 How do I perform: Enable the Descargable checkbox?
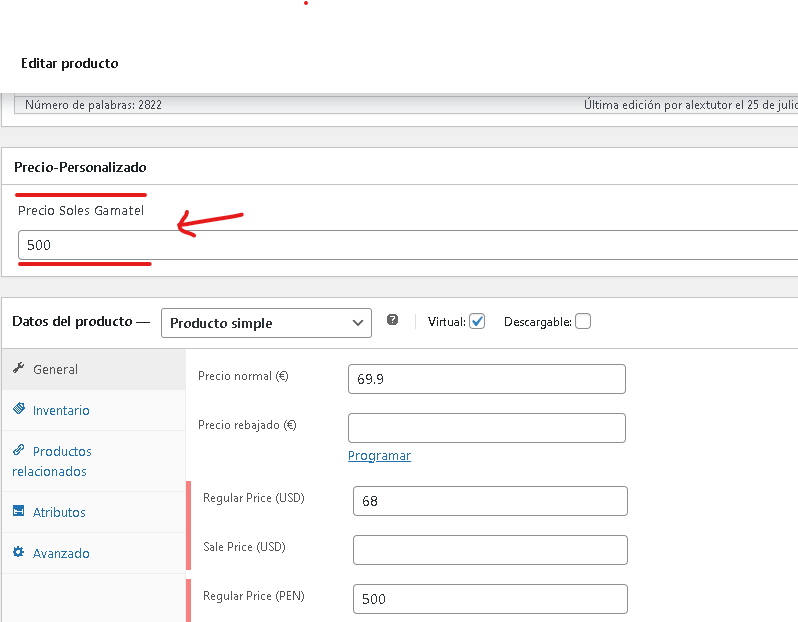[x=583, y=322]
